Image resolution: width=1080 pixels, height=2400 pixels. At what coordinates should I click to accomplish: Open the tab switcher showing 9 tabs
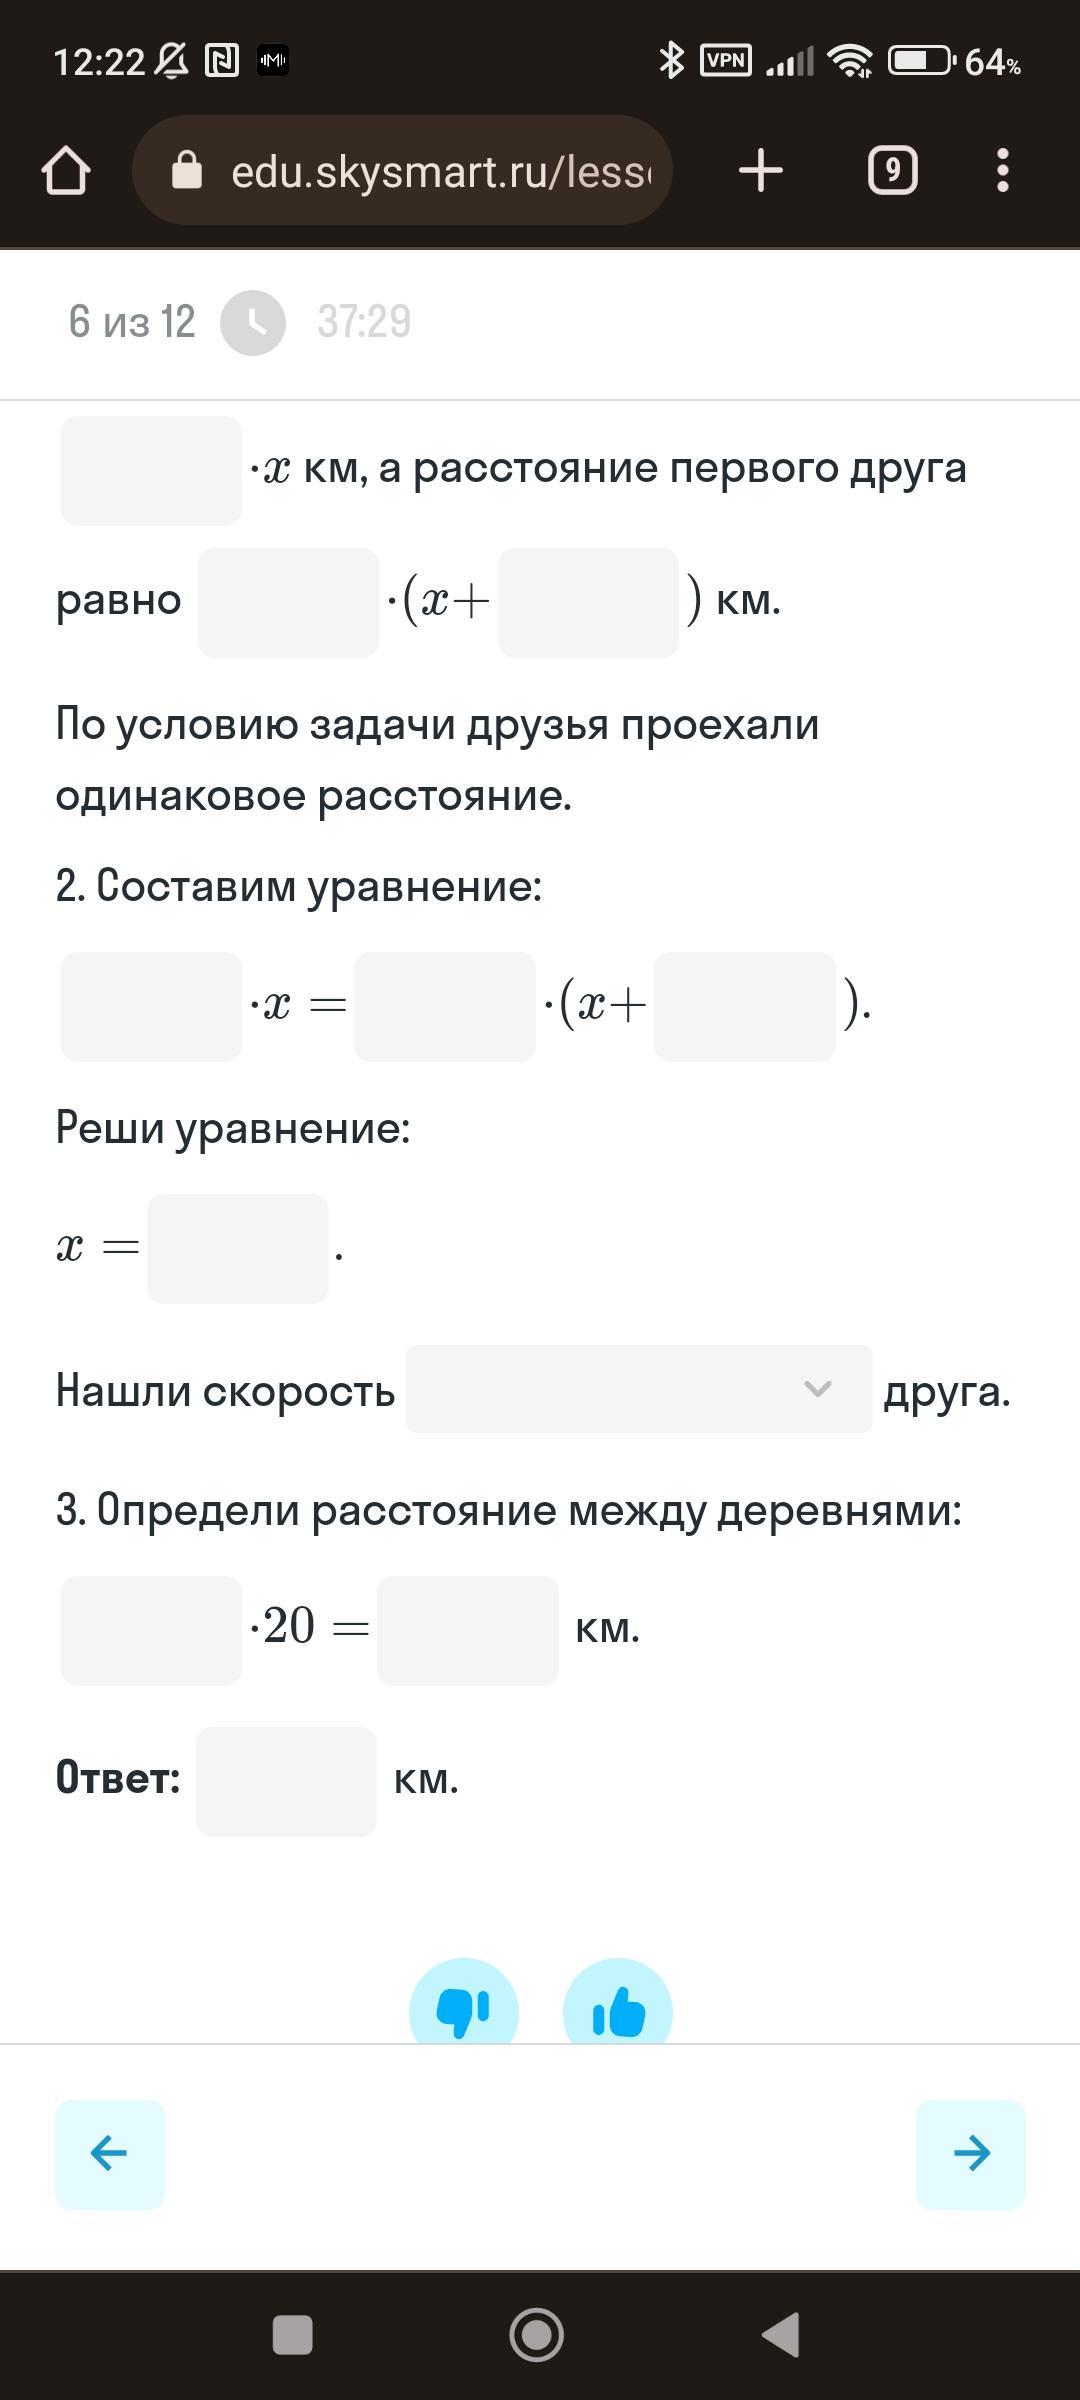[892, 170]
